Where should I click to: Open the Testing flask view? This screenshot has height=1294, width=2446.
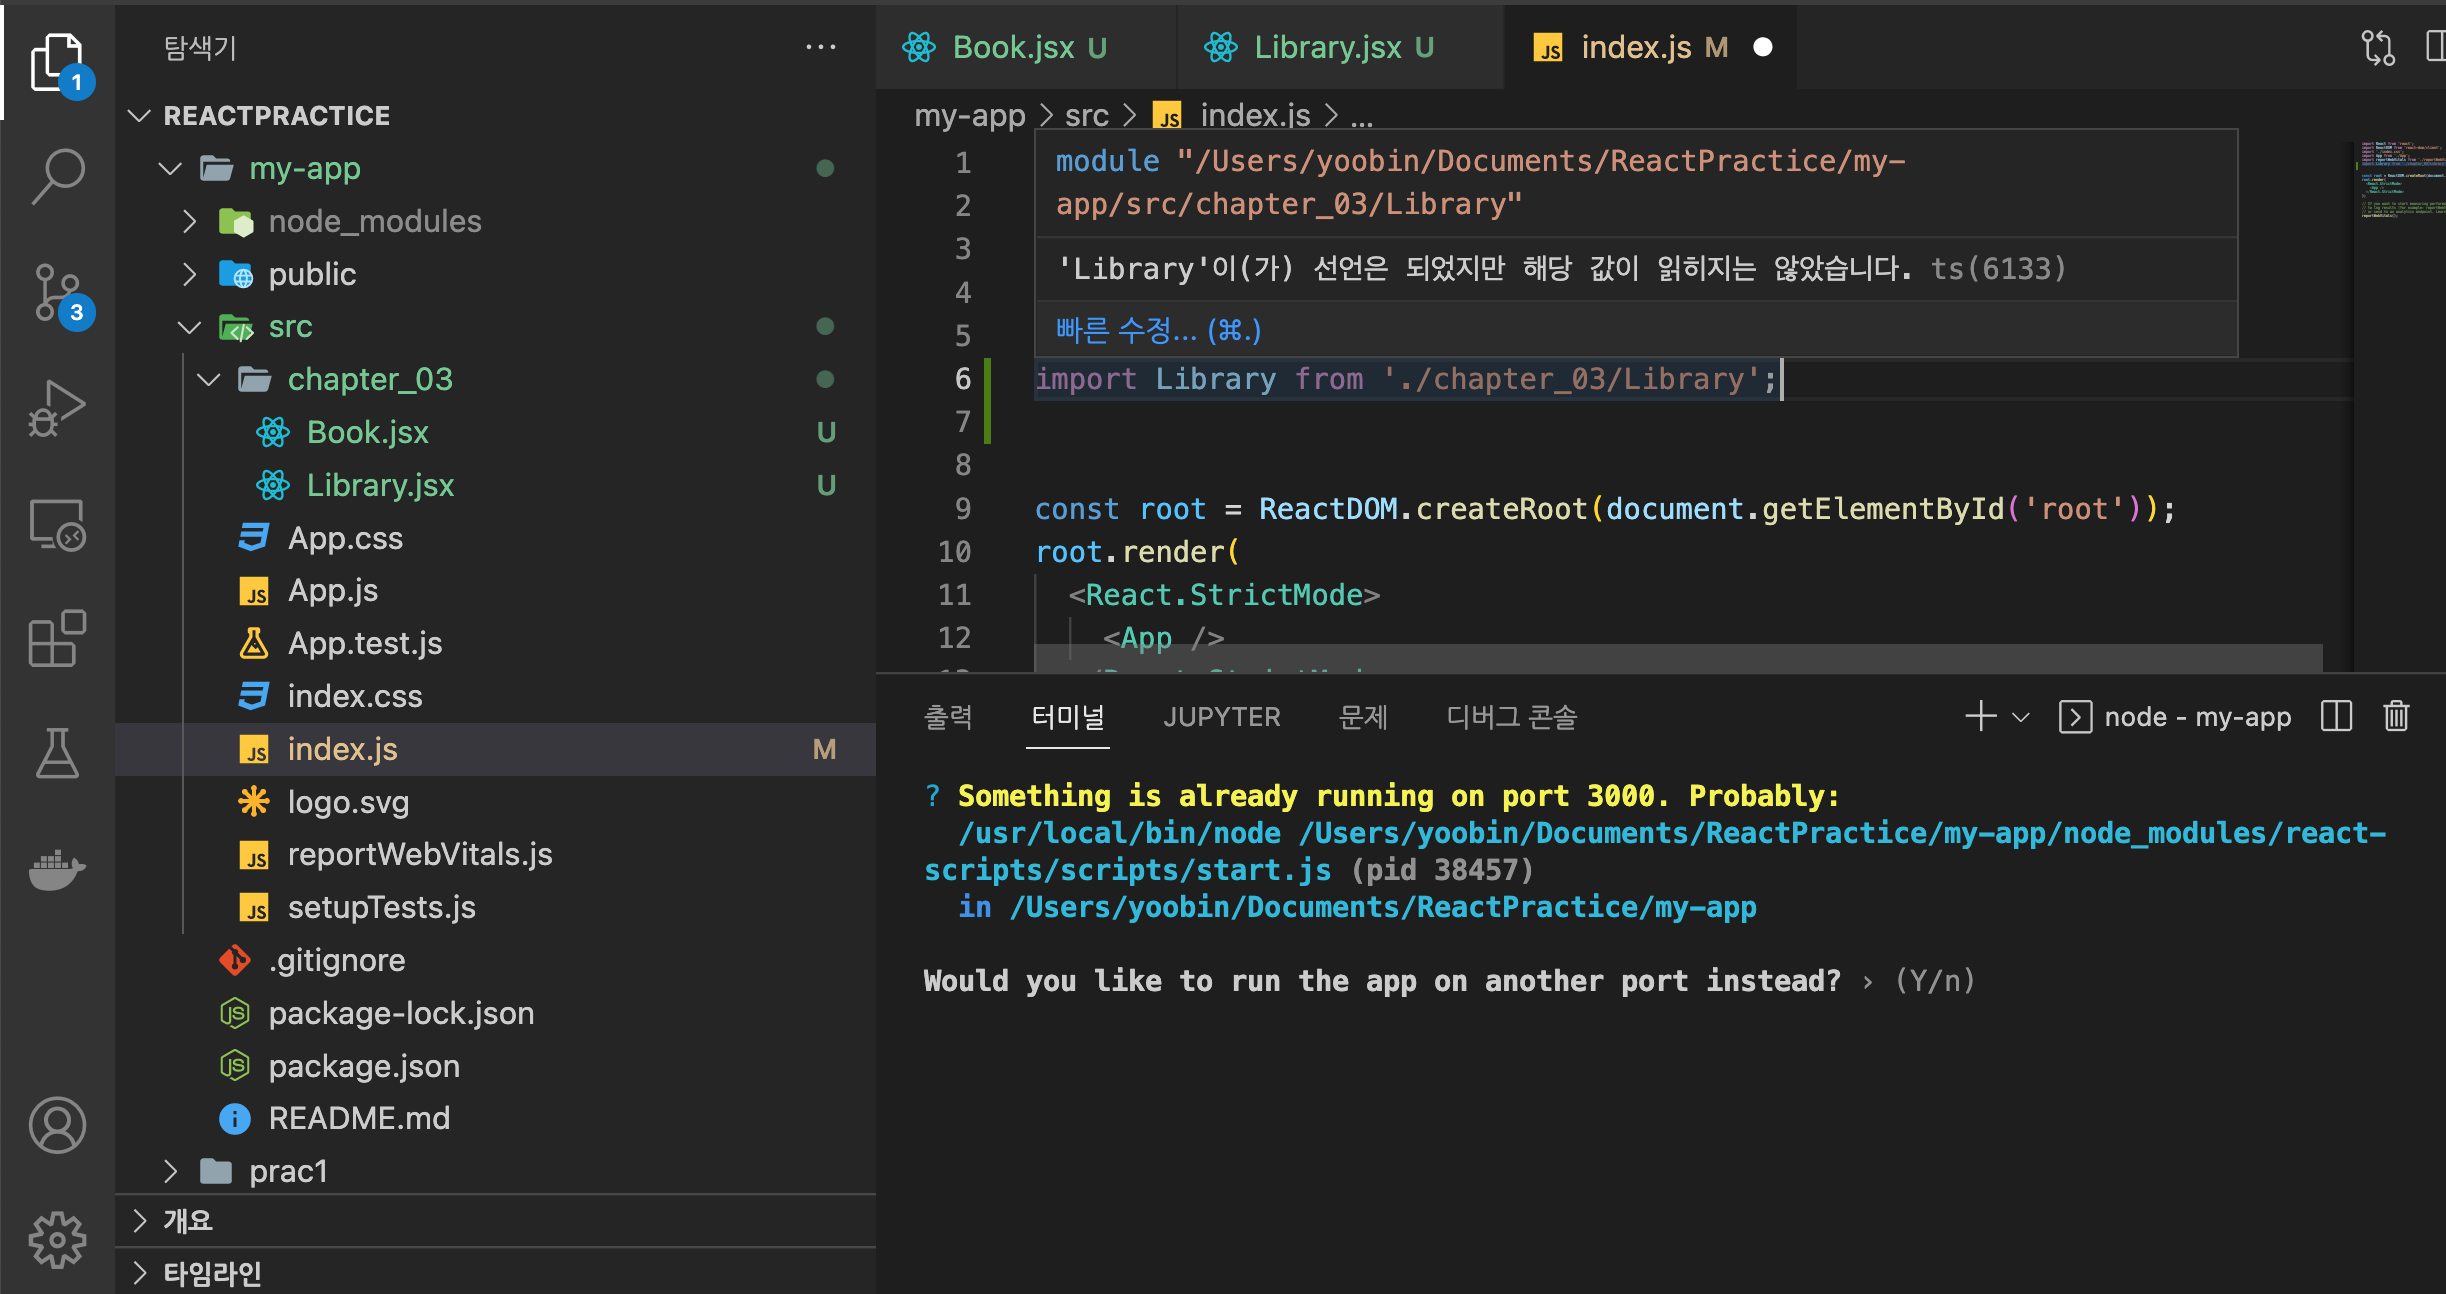58,753
